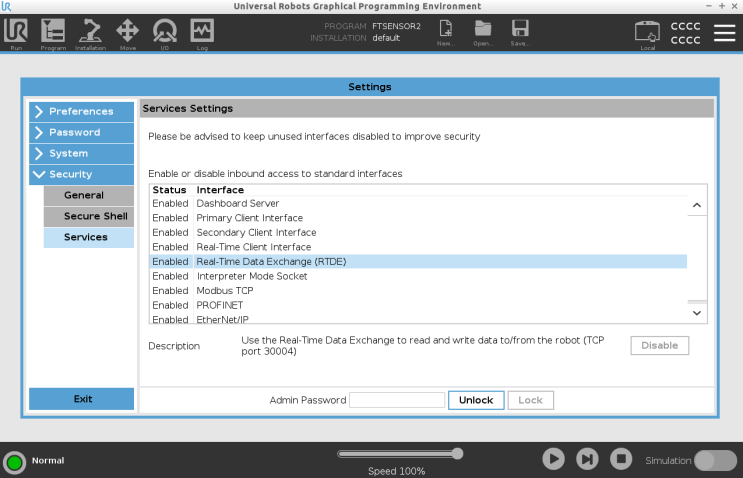This screenshot has width=743, height=478.
Task: Click the Unlock button
Action: pyautogui.click(x=476, y=400)
